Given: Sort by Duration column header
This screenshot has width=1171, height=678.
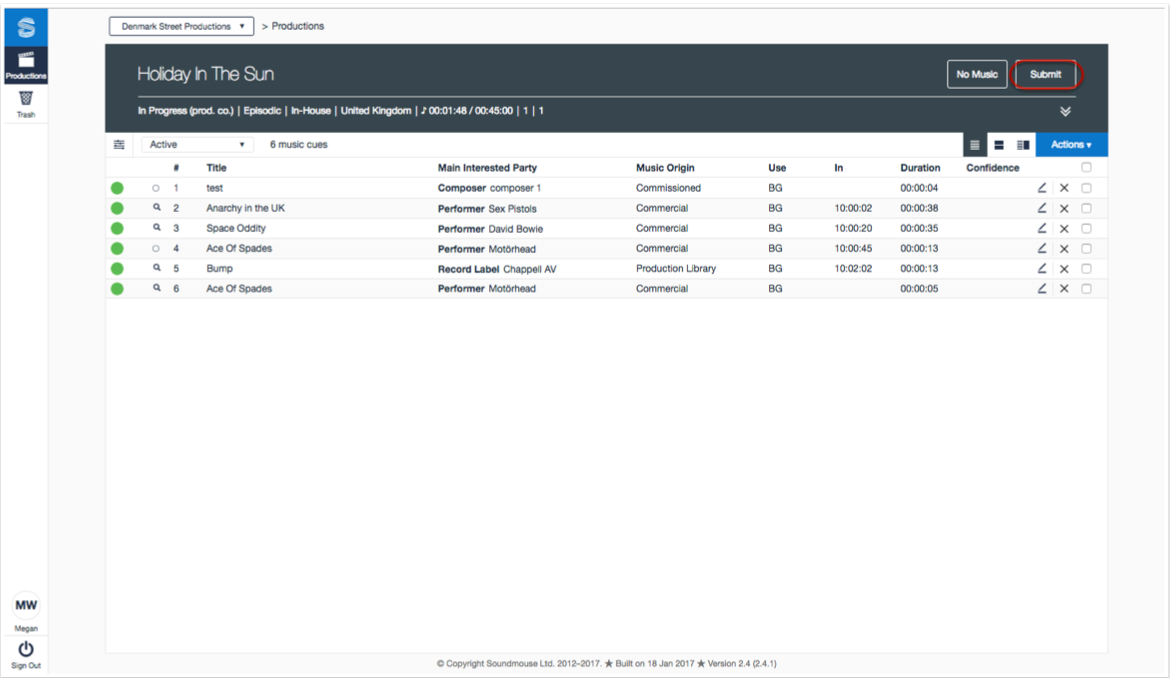Looking at the screenshot, I should tap(920, 168).
